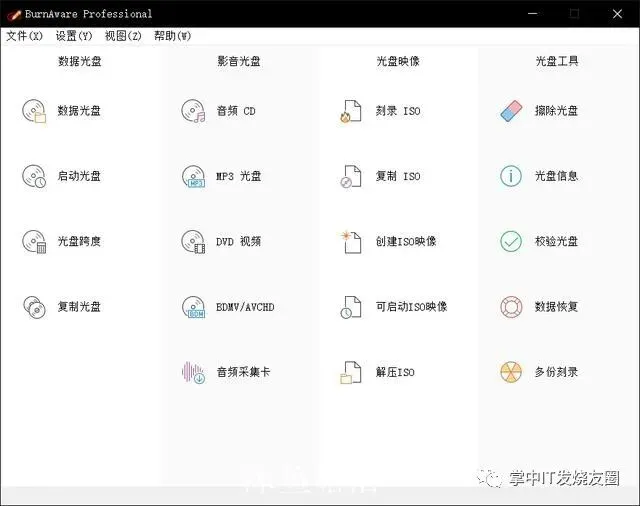Click the 启动光盘 label
This screenshot has width=640, height=506.
click(x=79, y=176)
